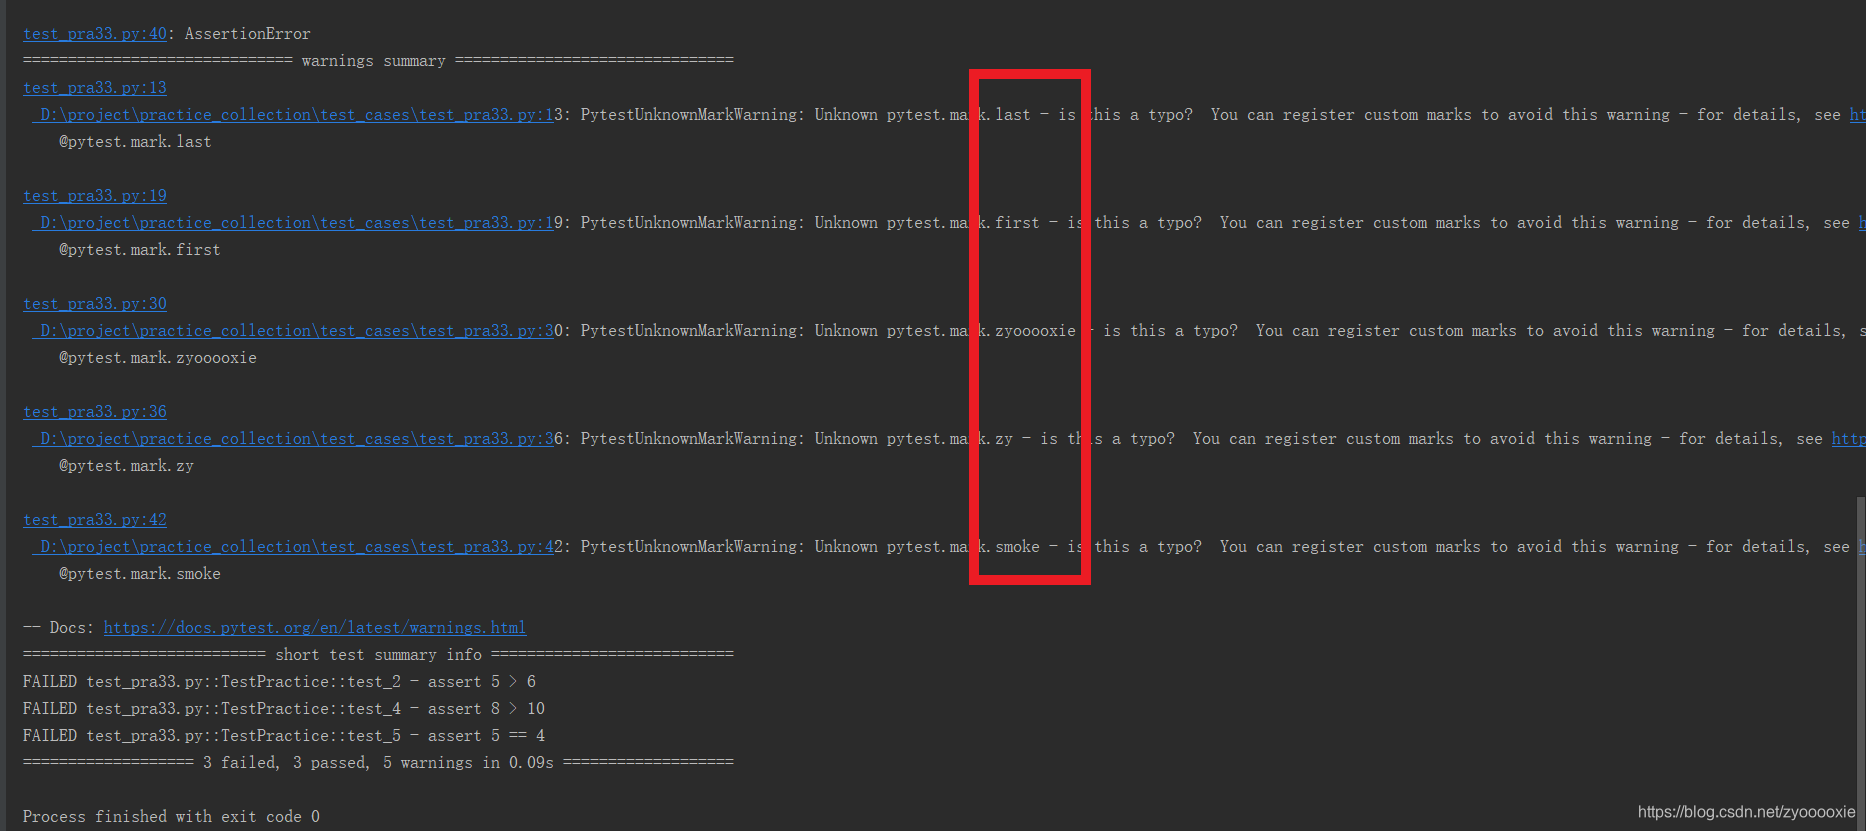
Task: Click the 'short test summary info' header
Action: point(378,655)
